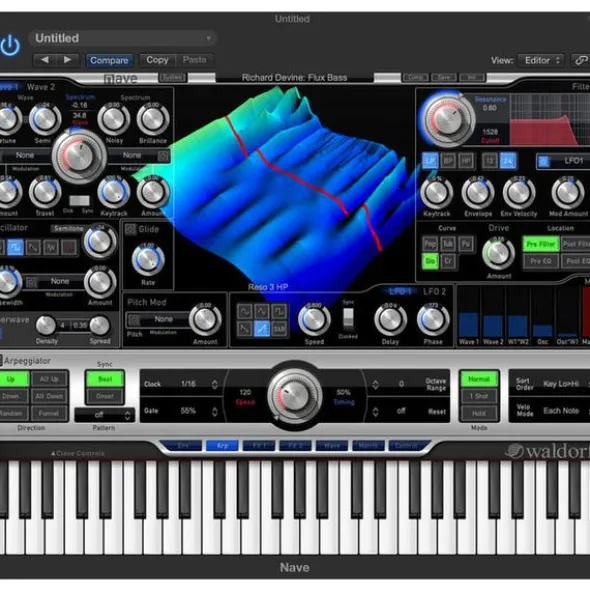Go to next preset with right arrow

[67, 60]
